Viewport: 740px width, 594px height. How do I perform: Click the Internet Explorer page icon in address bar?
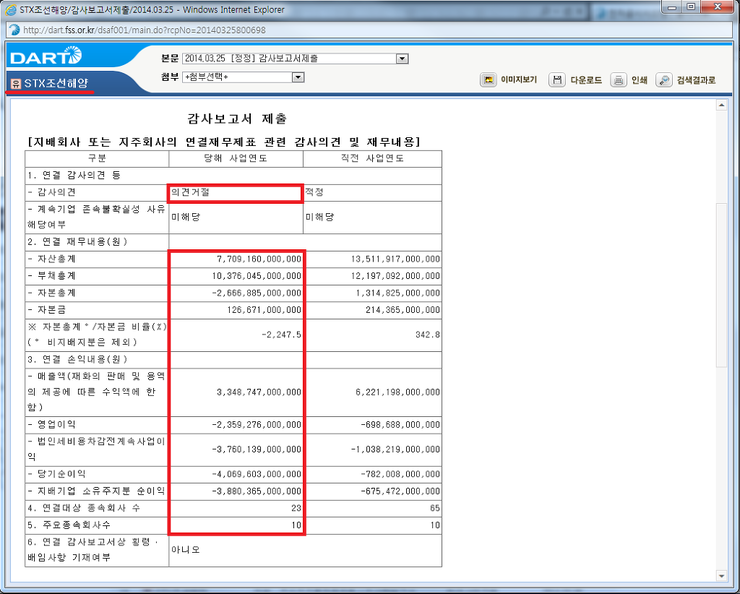point(15,30)
